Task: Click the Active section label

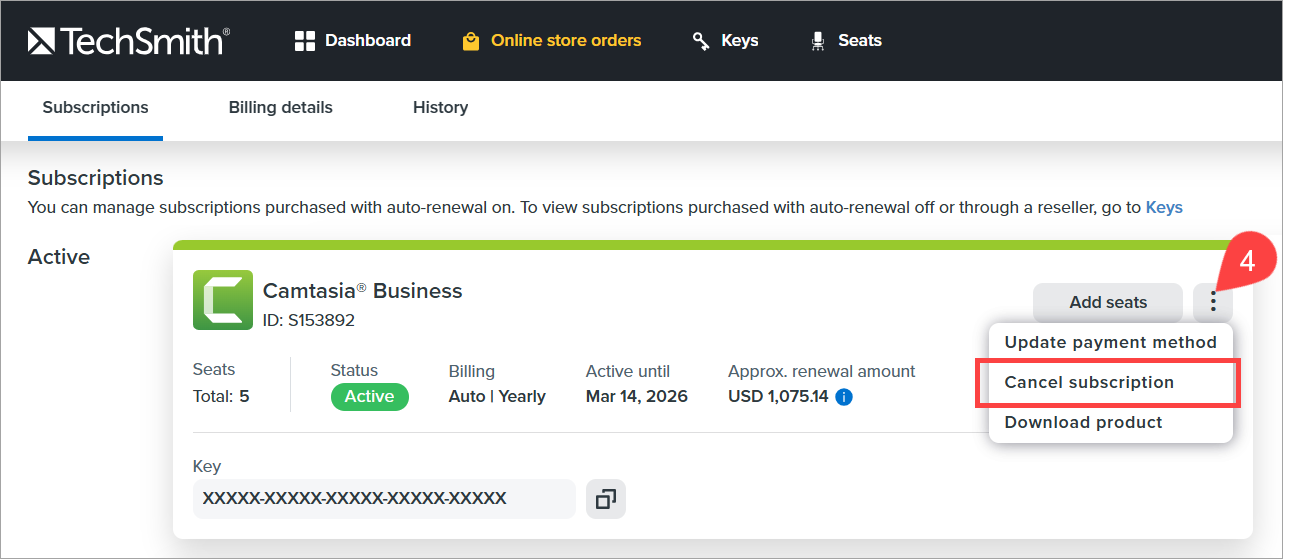Action: (x=59, y=257)
